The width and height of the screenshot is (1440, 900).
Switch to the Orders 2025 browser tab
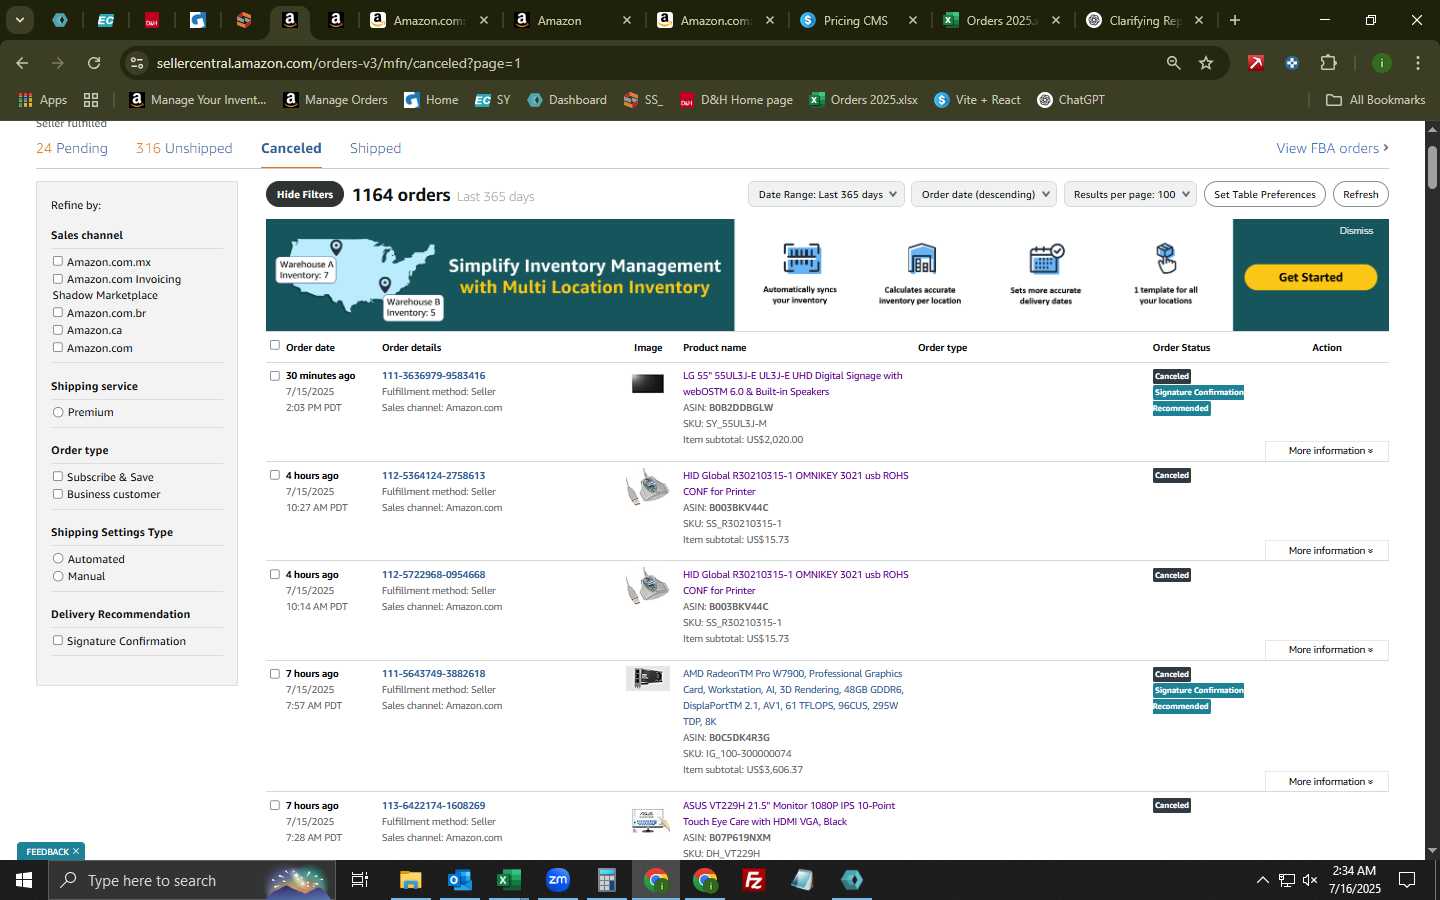pyautogui.click(x=1000, y=20)
